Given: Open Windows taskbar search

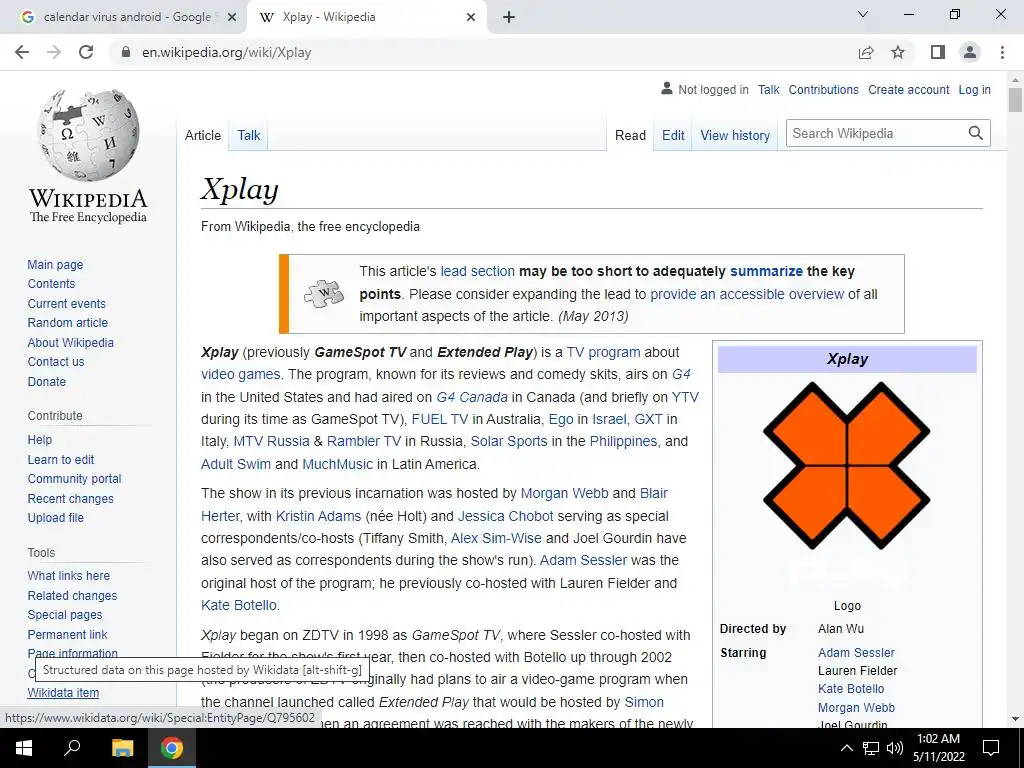Looking at the screenshot, I should [x=72, y=748].
